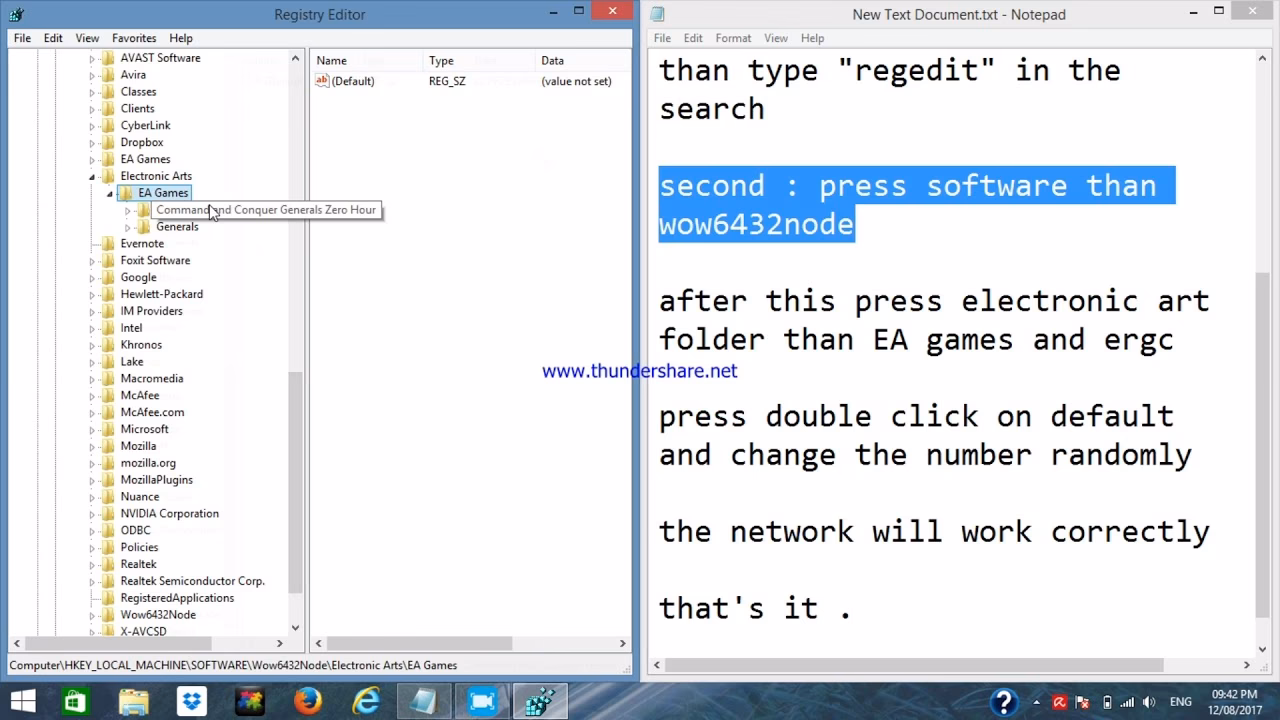Expand the Wow6432Node key

[92, 616]
